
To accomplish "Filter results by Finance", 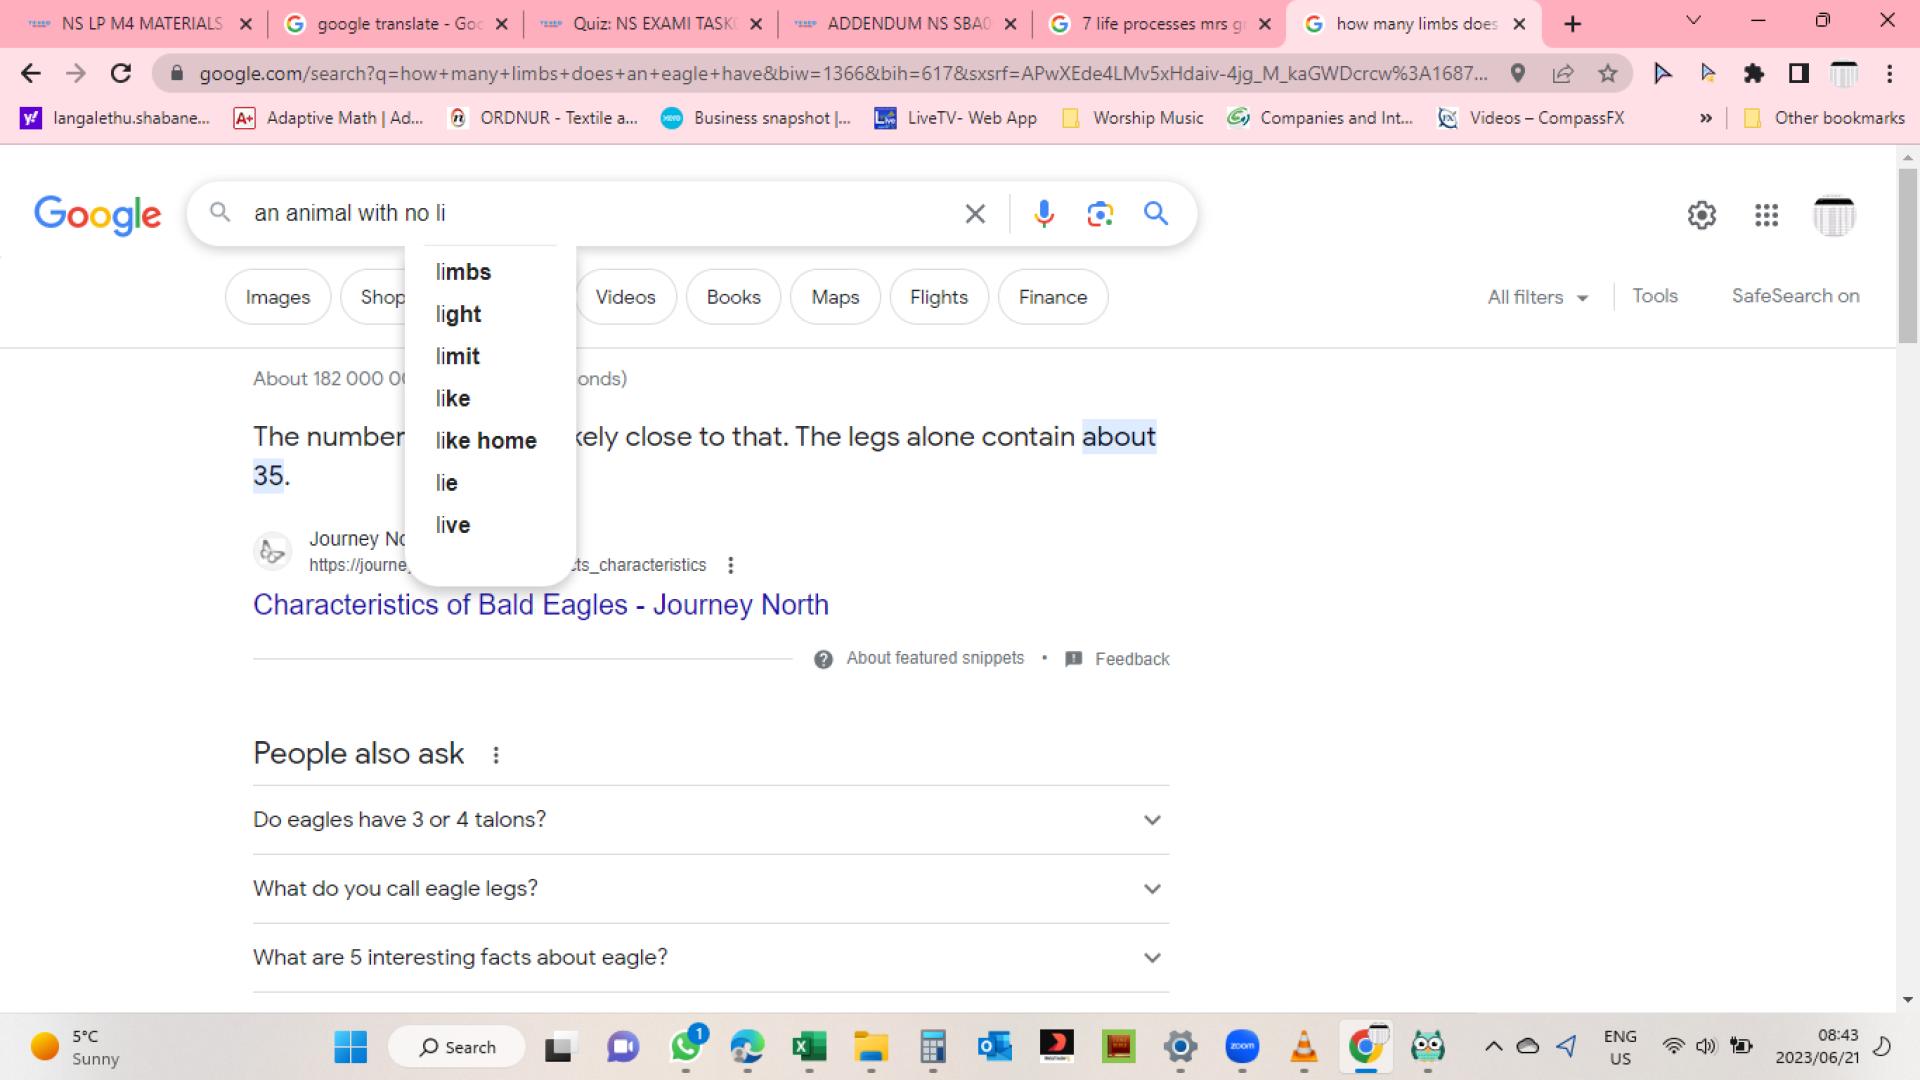I will tap(1053, 297).
